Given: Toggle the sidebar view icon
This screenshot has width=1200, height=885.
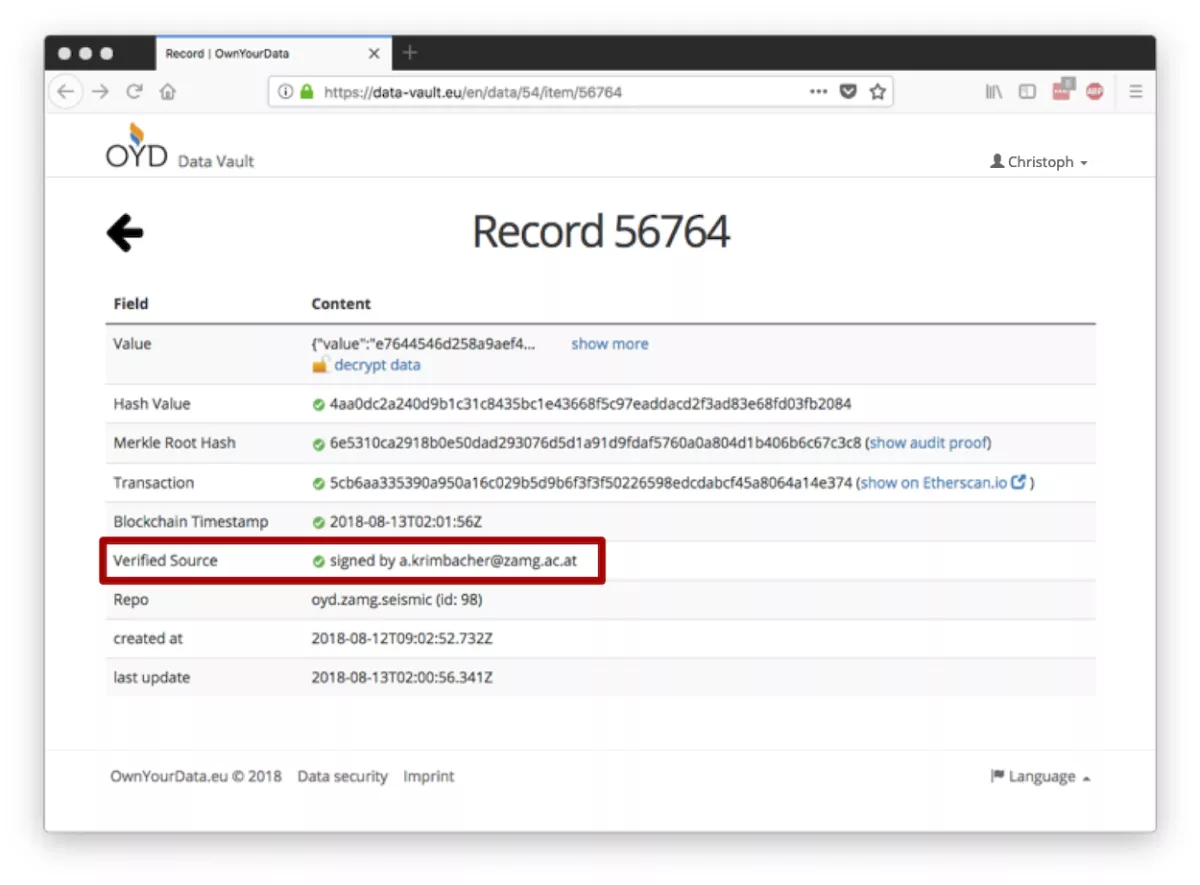Looking at the screenshot, I should coord(1027,92).
